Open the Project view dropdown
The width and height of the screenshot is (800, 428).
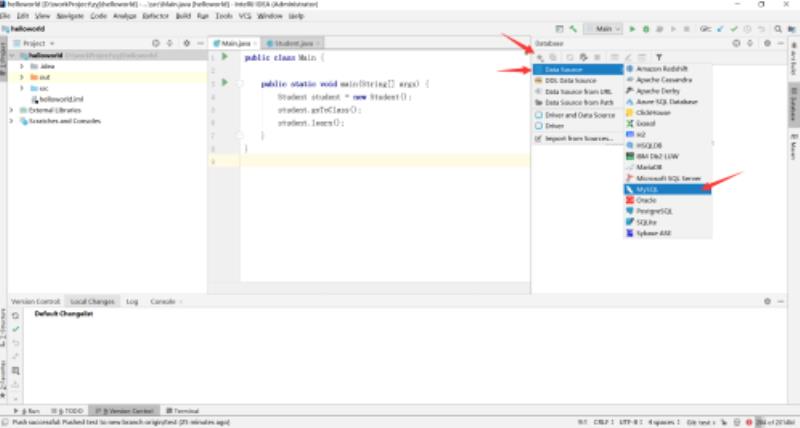[34, 43]
